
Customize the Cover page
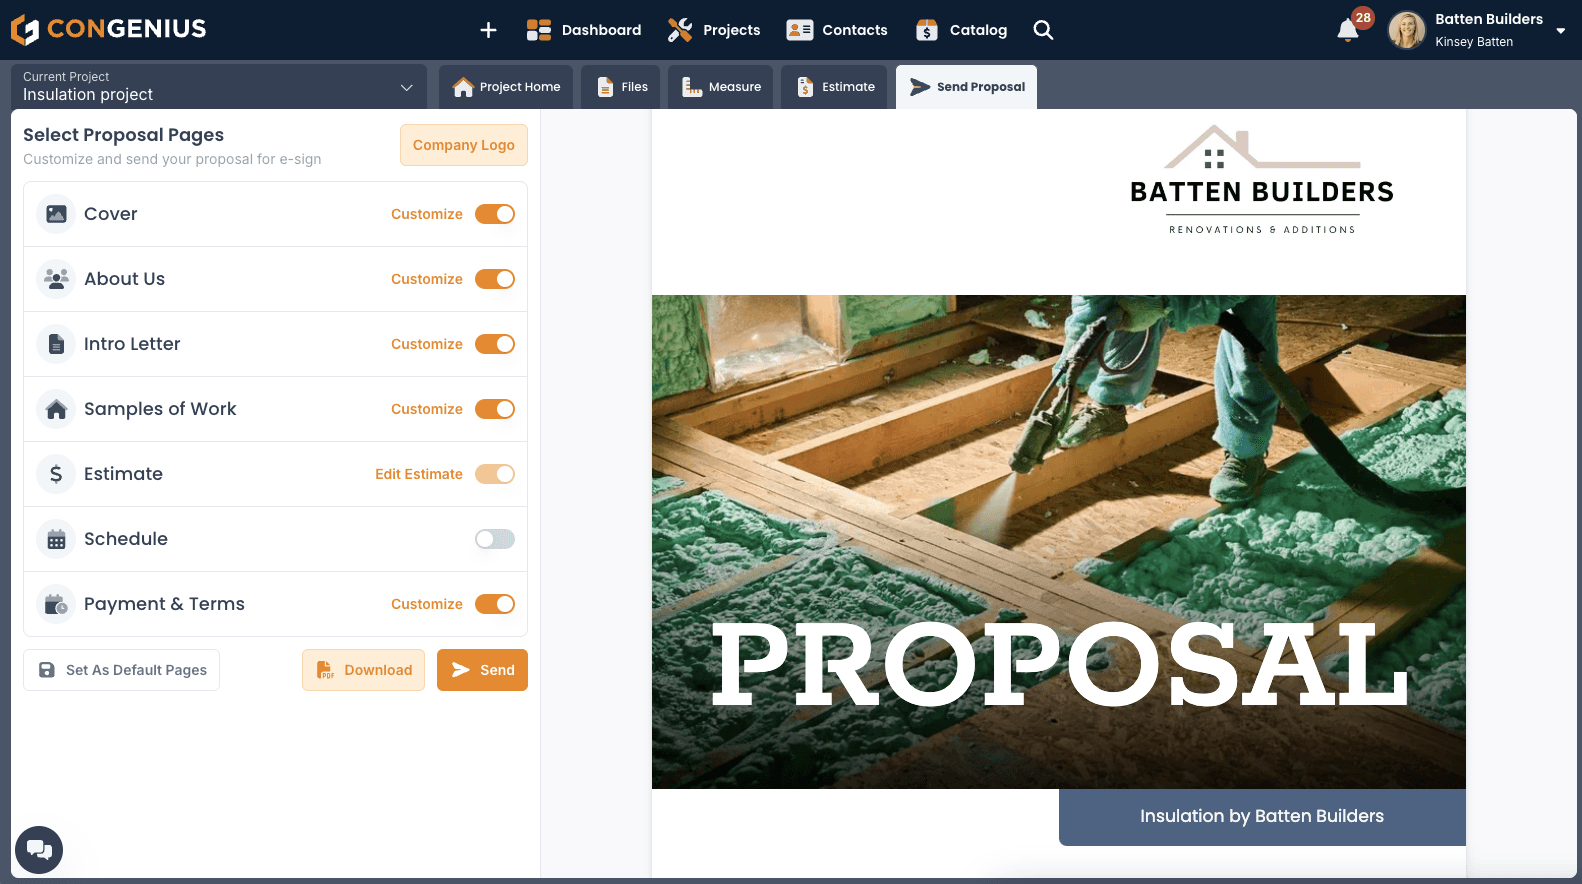click(427, 214)
